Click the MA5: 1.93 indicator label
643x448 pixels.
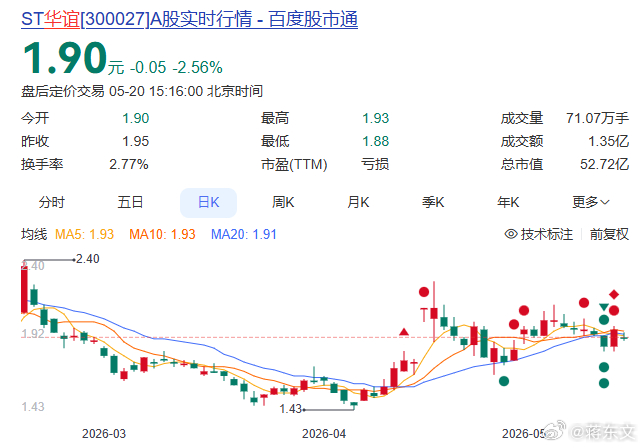[x=84, y=234]
